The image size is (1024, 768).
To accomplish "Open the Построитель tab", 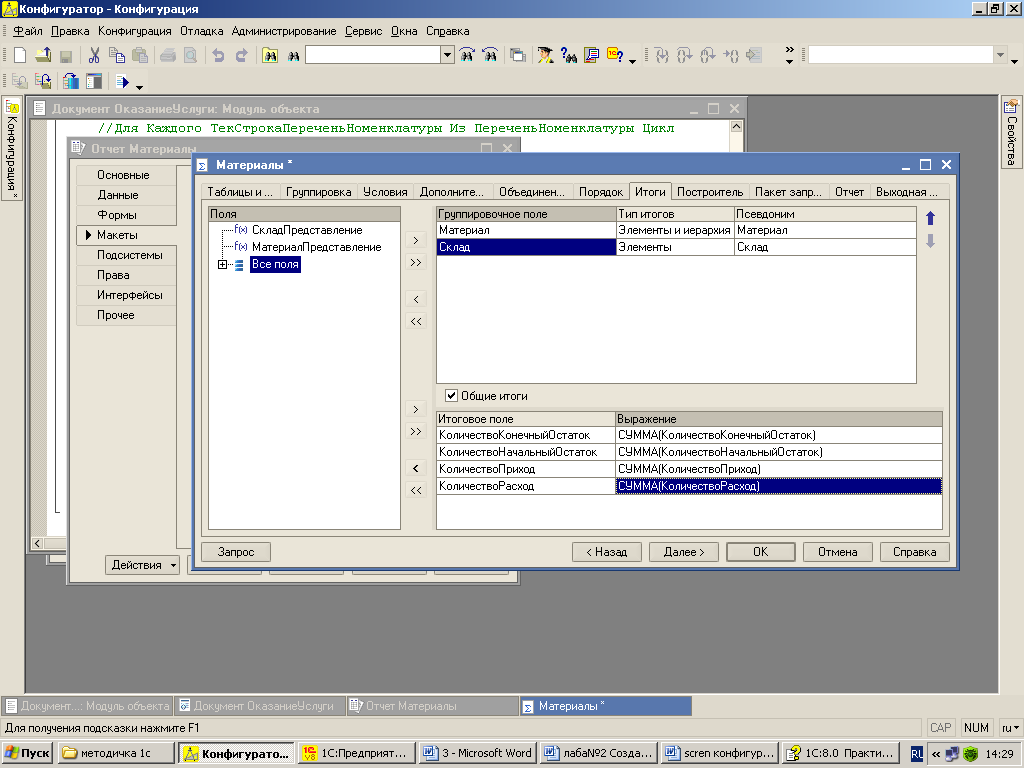I will [x=710, y=192].
